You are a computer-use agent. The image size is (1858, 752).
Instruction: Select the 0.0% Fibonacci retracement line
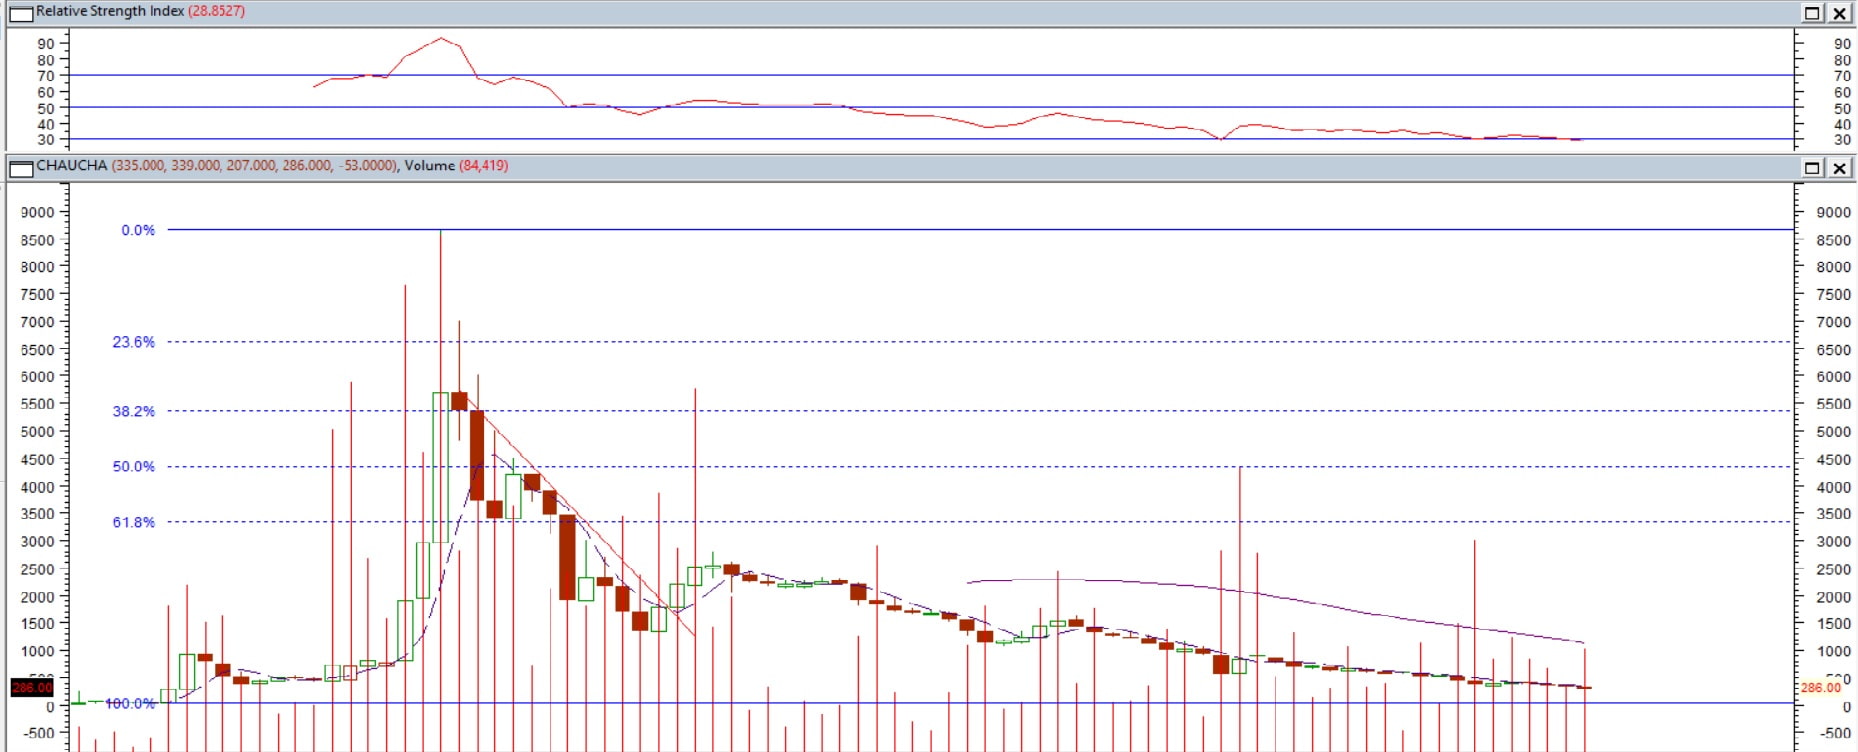tap(980, 230)
